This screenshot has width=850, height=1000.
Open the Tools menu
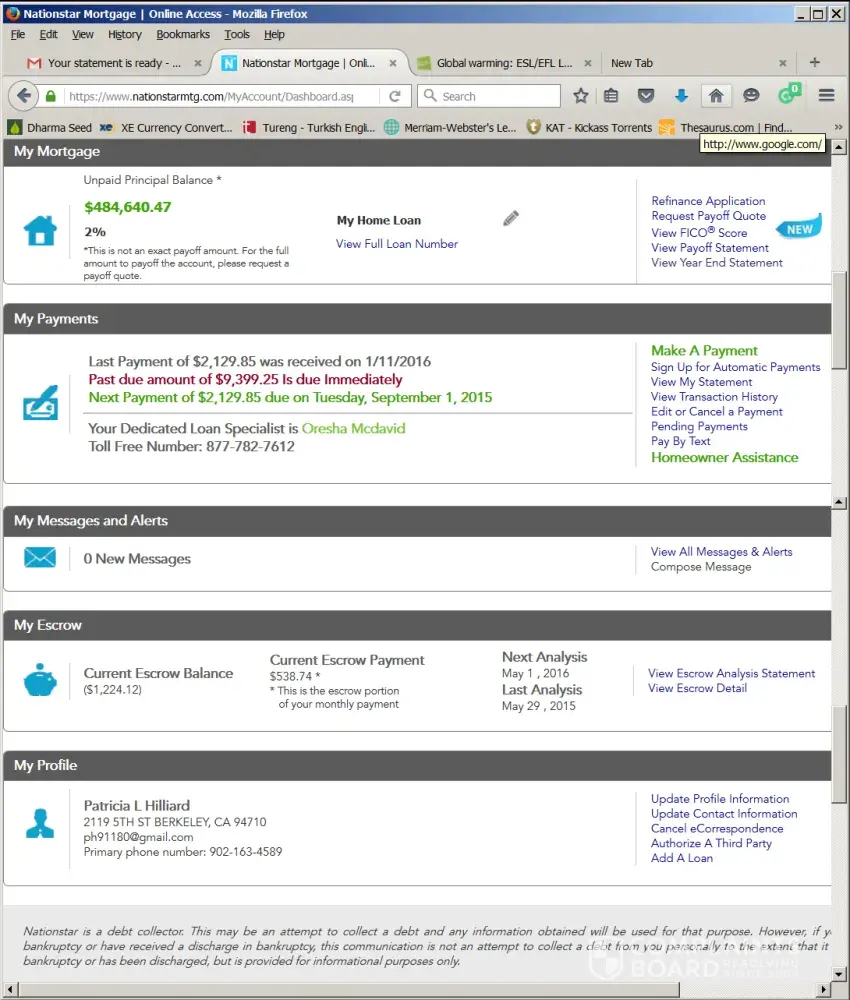point(237,34)
